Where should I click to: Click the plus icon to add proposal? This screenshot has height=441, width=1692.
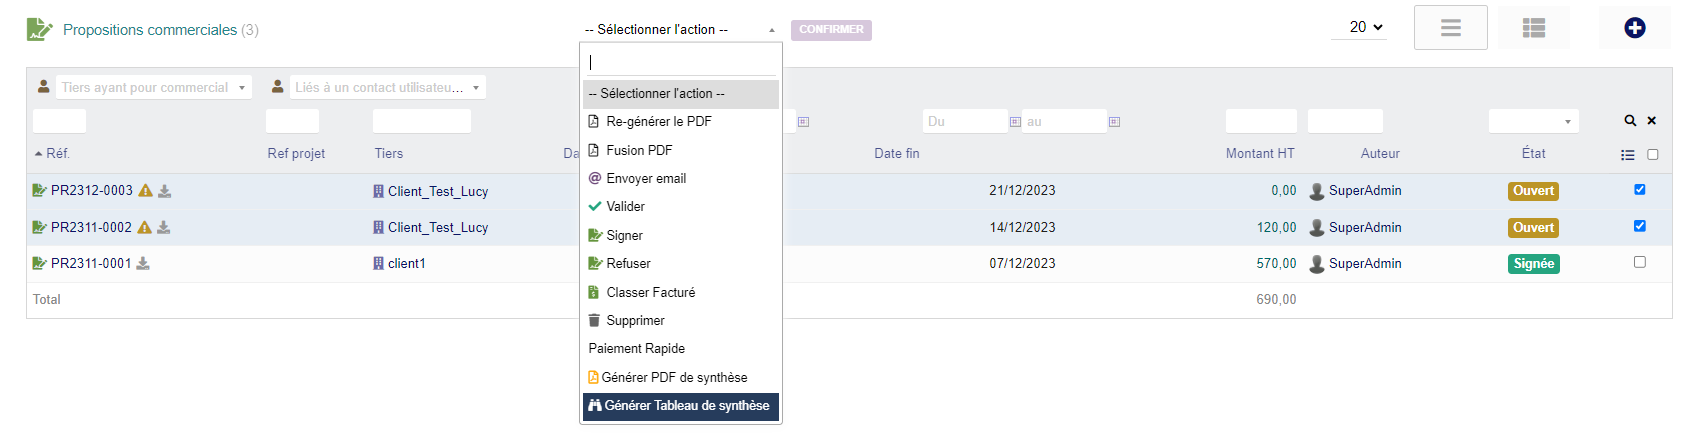point(1634,28)
